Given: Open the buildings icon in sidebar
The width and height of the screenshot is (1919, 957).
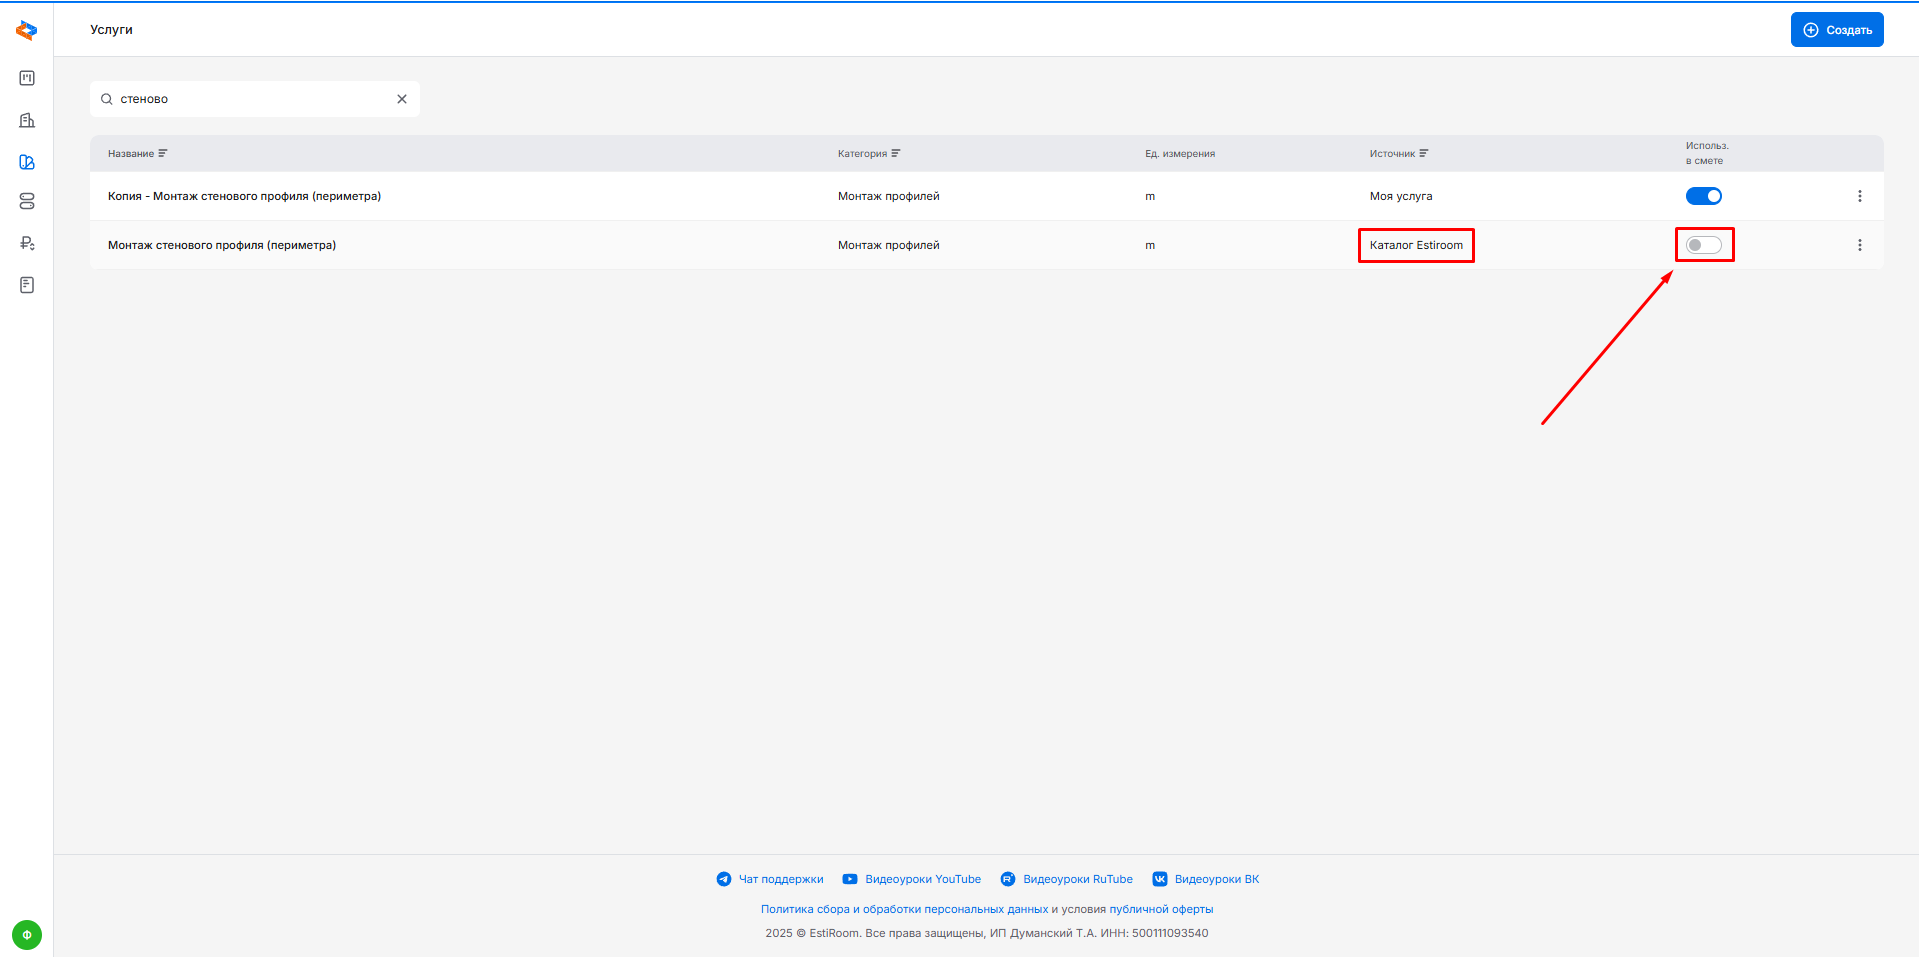Looking at the screenshot, I should 27,120.
